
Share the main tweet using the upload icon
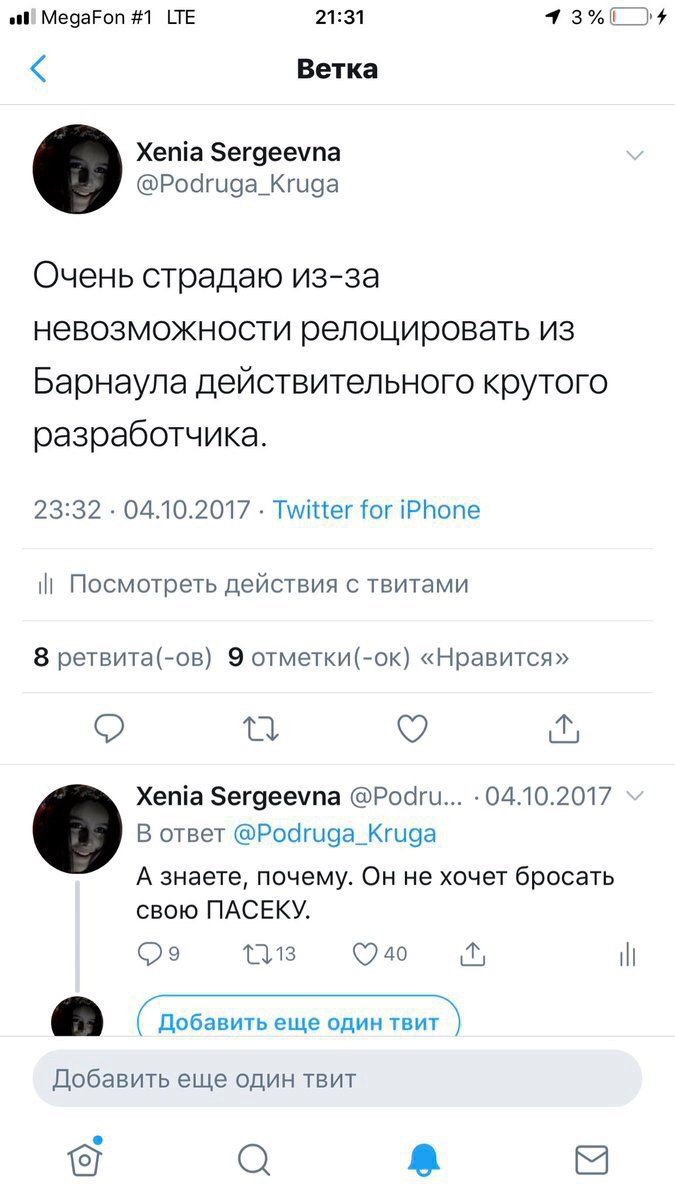[x=564, y=729]
